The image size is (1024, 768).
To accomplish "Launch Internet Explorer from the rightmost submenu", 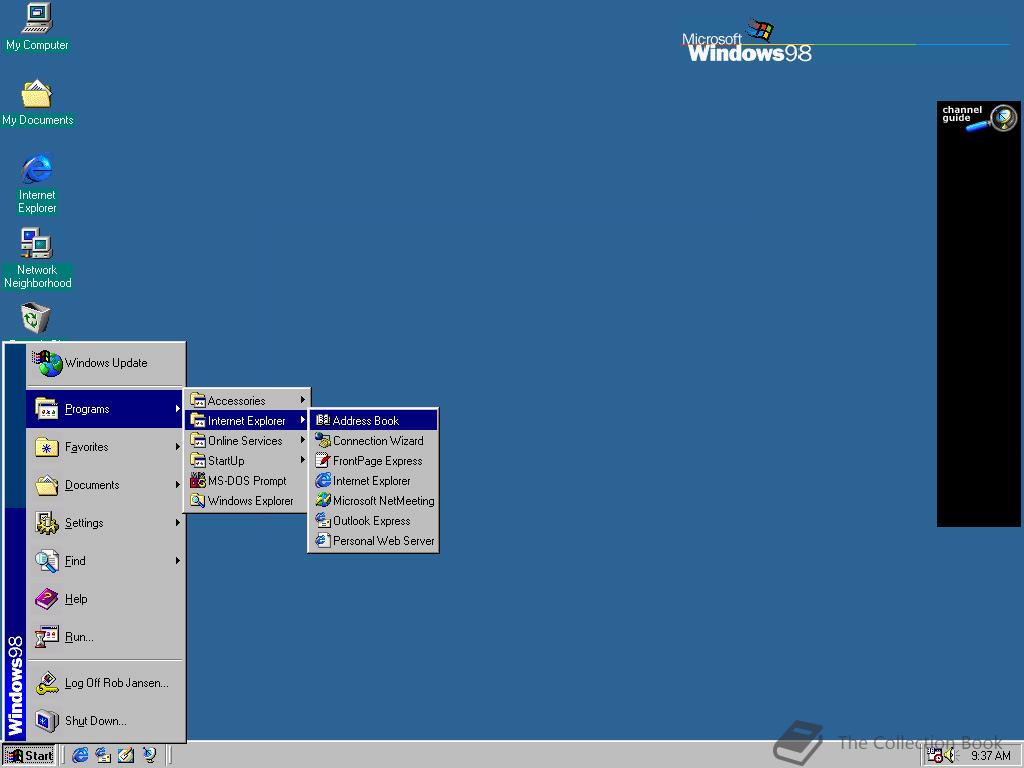I will click(374, 481).
